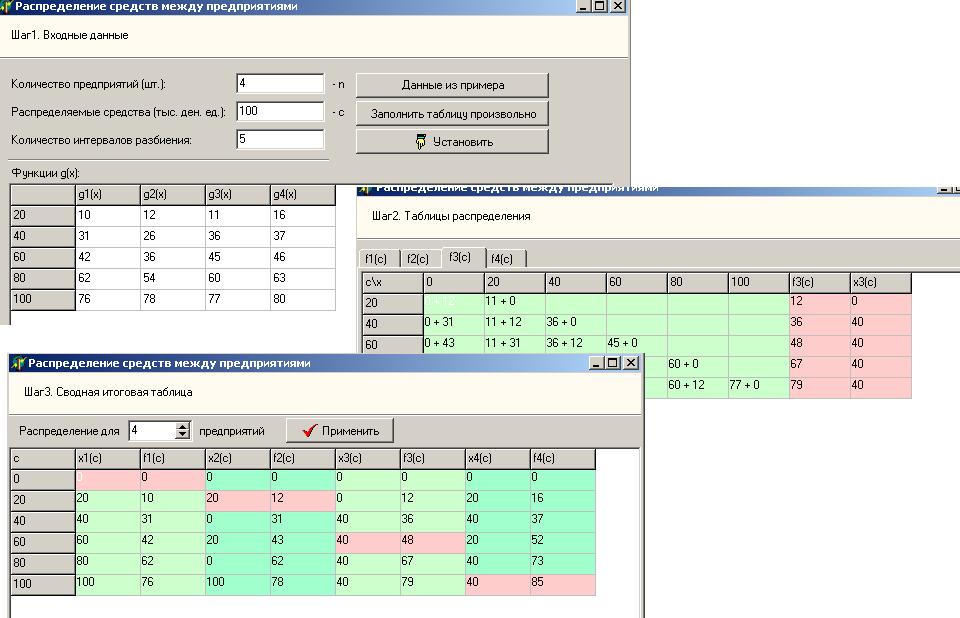This screenshot has height=618, width=960.
Task: Minimize the Шаг1 input data window
Action: click(584, 6)
